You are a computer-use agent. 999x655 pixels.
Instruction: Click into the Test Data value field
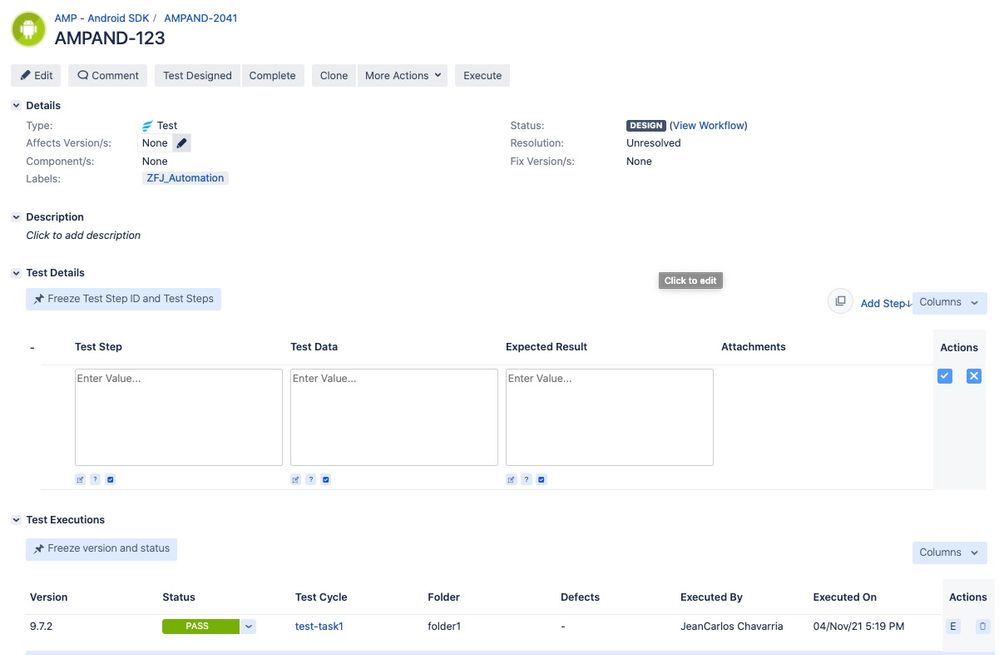[394, 417]
